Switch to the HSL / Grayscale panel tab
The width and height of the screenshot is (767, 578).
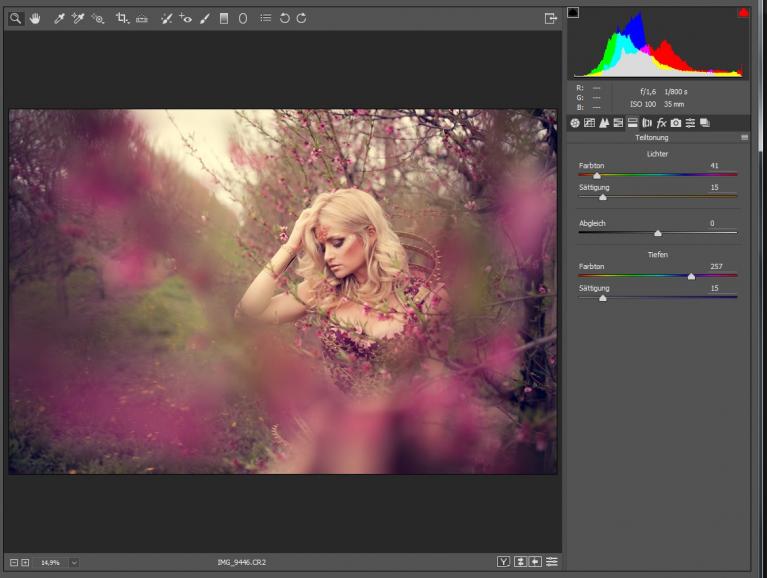click(x=618, y=123)
